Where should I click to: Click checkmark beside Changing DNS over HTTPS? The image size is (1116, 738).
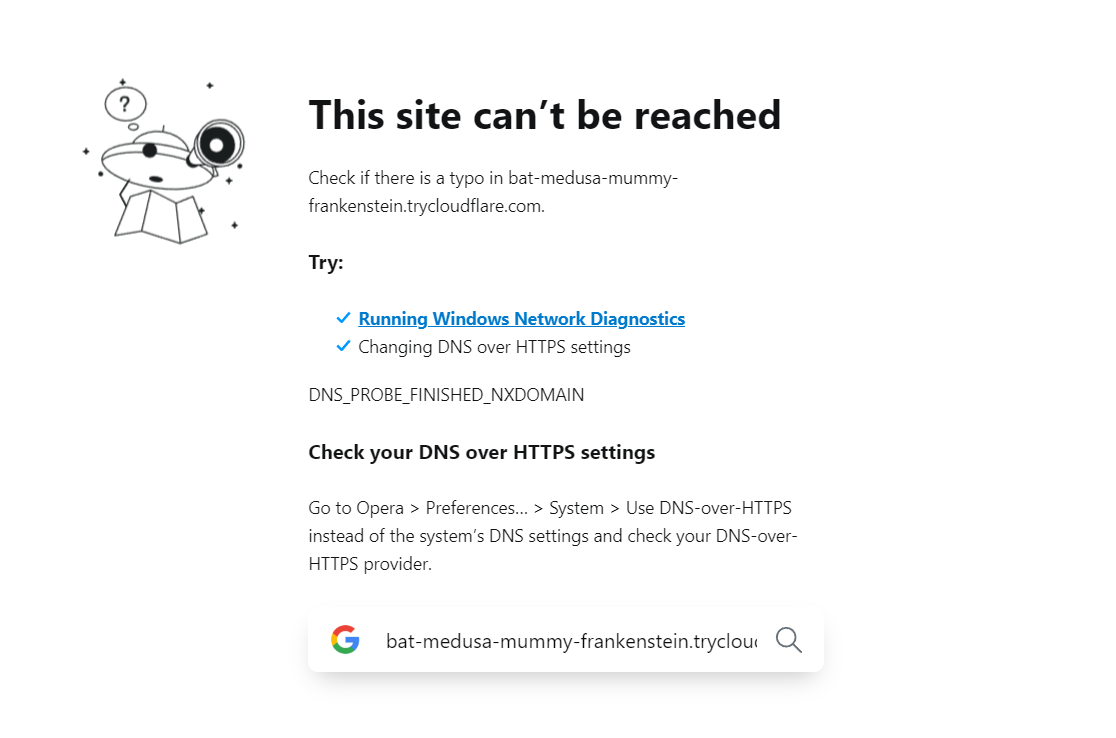point(343,346)
